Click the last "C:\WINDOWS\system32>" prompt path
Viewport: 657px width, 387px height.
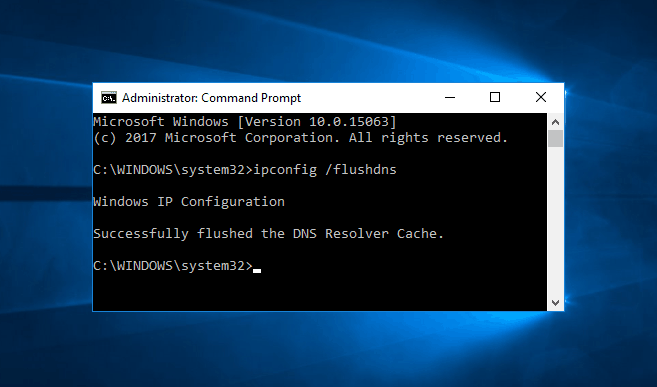[x=173, y=266]
